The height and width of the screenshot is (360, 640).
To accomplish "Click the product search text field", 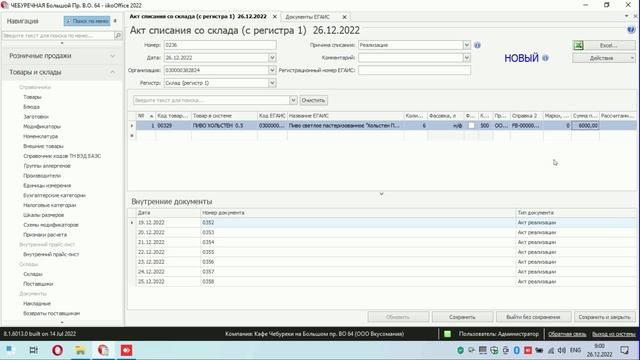I will pos(211,100).
